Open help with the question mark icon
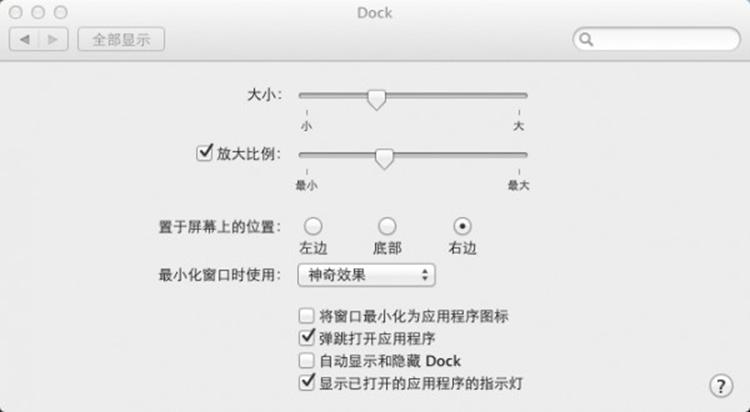This screenshot has width=750, height=412. point(721,385)
